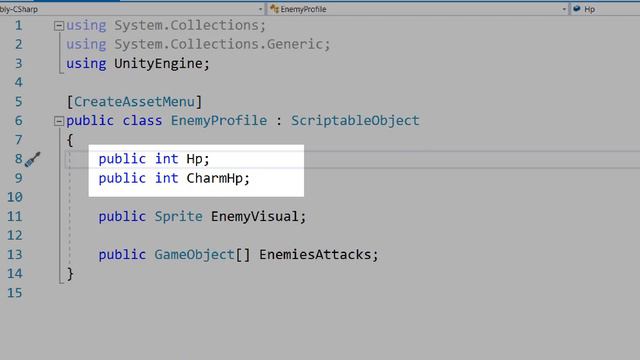
Task: Click the Sprite type on line 11
Action: point(178,216)
